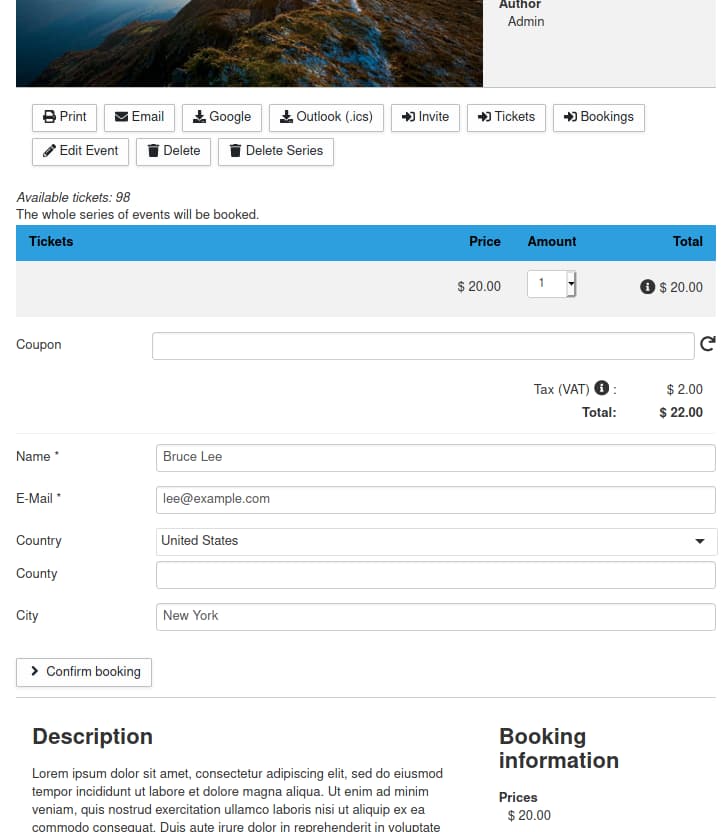
Task: Open the Tickets page
Action: coord(506,117)
